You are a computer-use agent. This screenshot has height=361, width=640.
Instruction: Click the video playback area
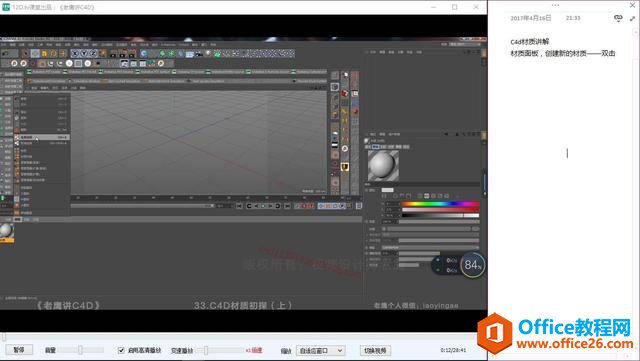click(x=243, y=174)
